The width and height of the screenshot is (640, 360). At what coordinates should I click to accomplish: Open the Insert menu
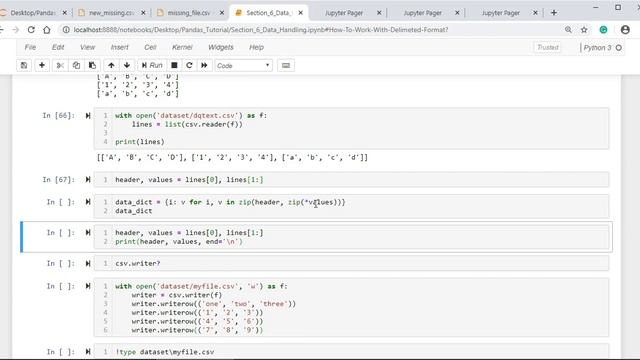pyautogui.click(x=120, y=47)
